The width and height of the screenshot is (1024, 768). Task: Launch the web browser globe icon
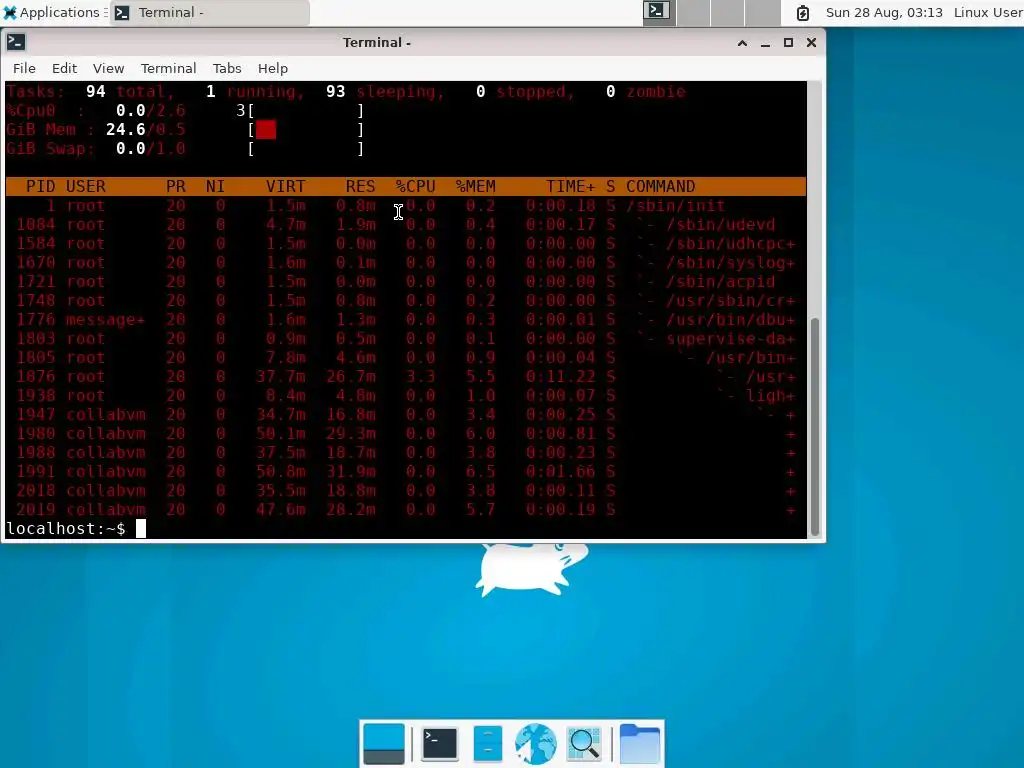click(x=536, y=744)
